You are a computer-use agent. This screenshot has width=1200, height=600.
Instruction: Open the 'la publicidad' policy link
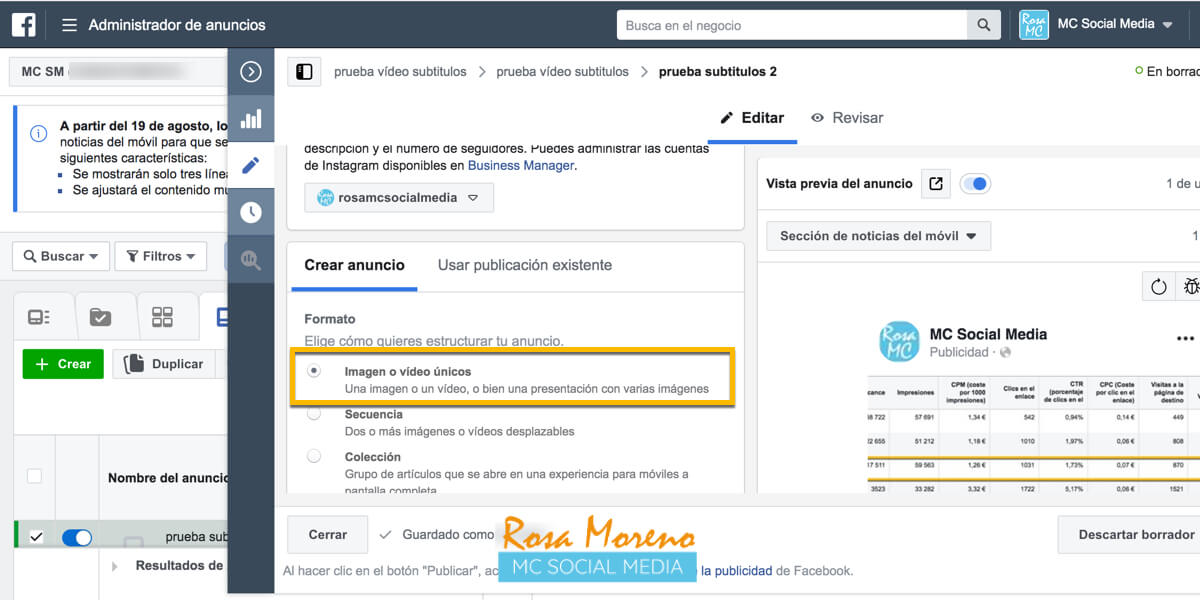737,571
